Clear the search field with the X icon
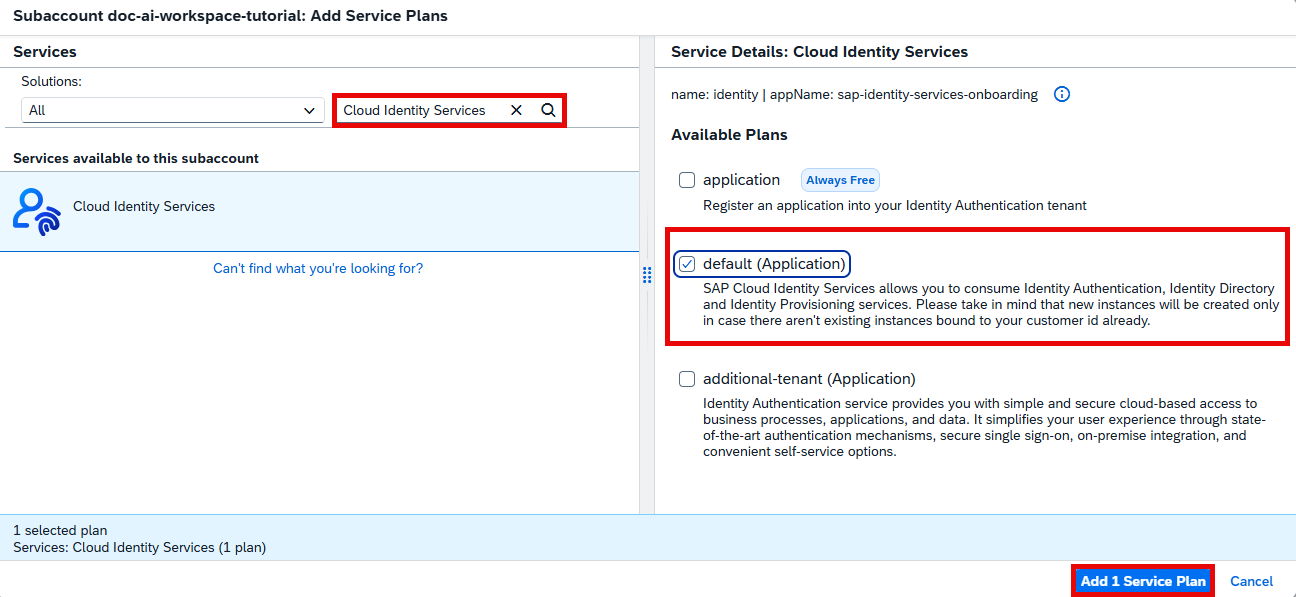Screen dimensions: 1296x597 point(516,110)
